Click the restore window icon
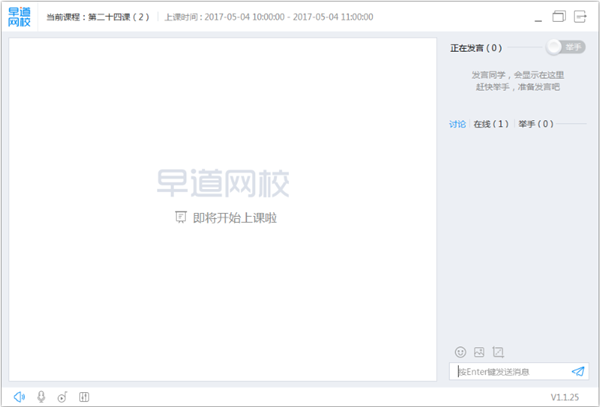Viewport: 600px width, 407px height. 559,16
